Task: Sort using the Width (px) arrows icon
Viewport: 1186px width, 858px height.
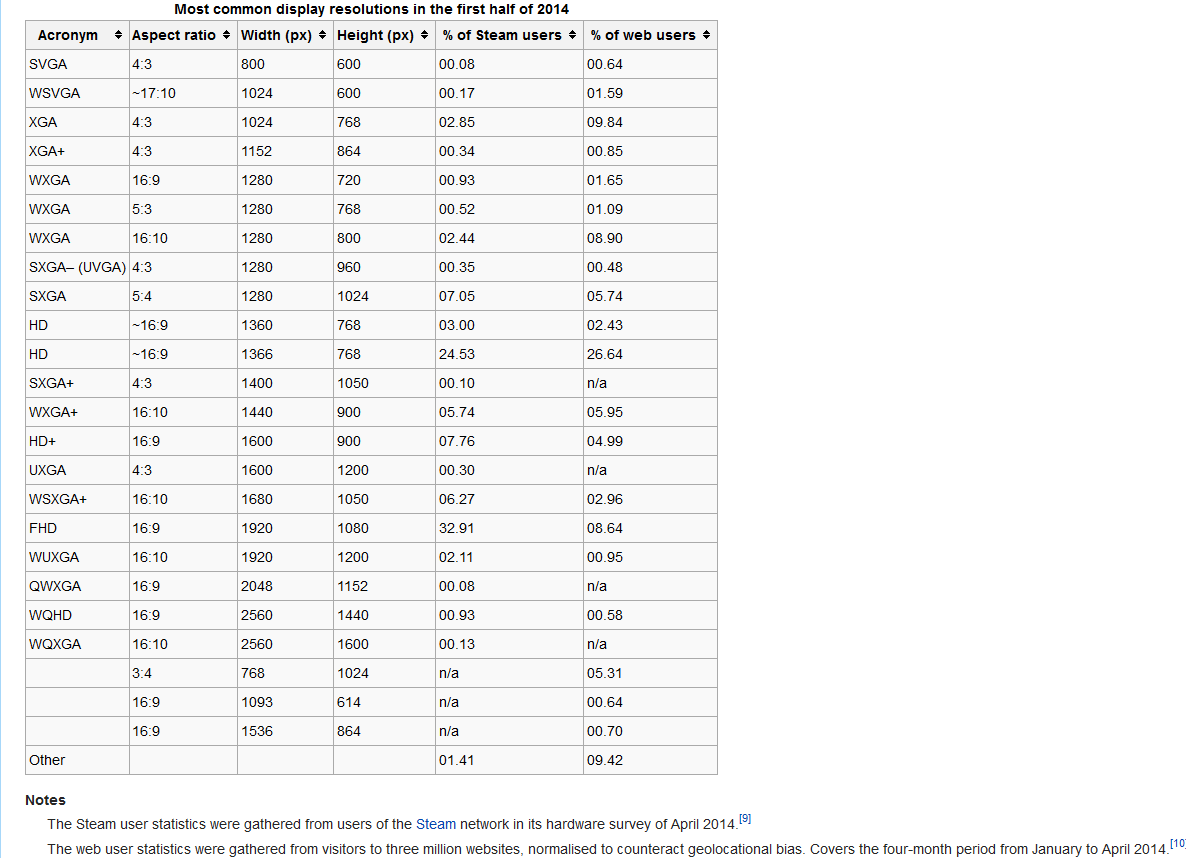Action: tap(322, 35)
